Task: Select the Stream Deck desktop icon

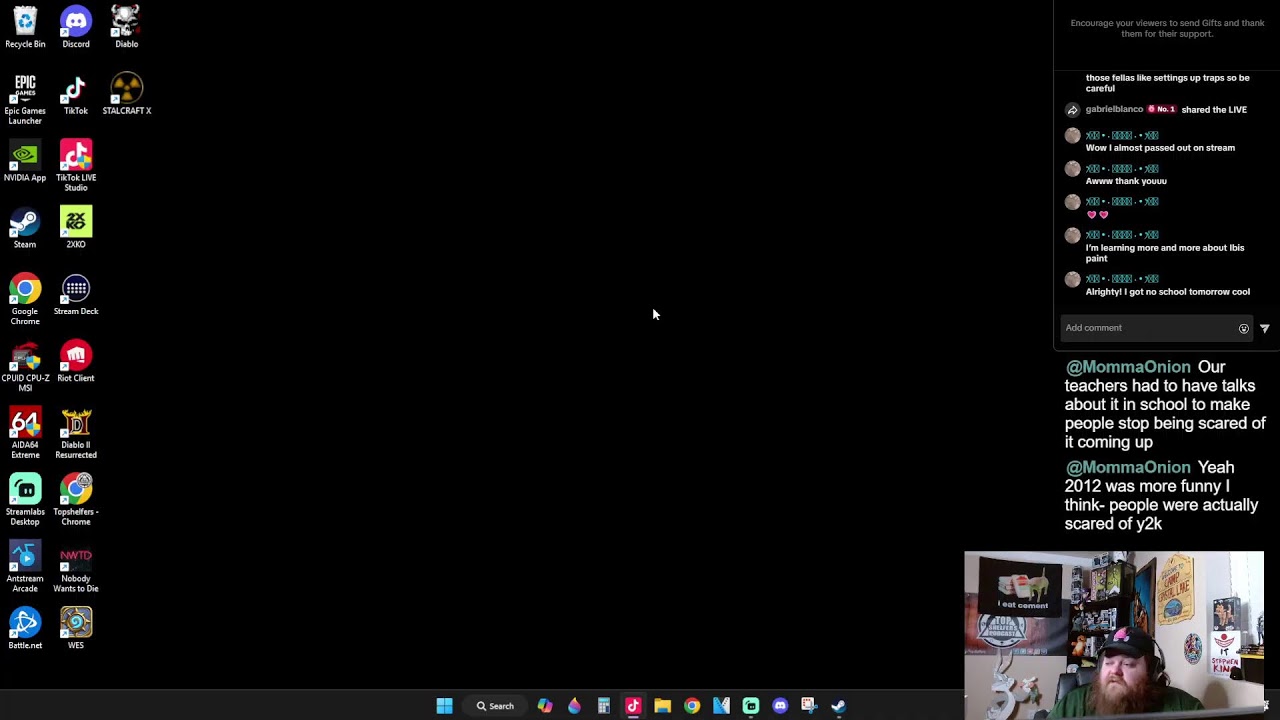Action: [76, 295]
